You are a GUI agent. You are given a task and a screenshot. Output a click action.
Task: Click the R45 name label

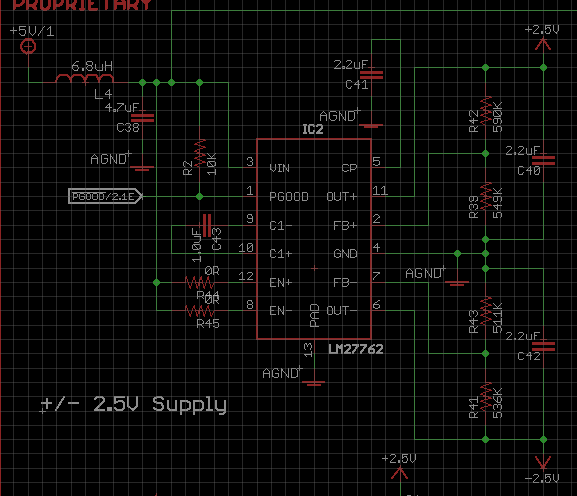(x=208, y=324)
